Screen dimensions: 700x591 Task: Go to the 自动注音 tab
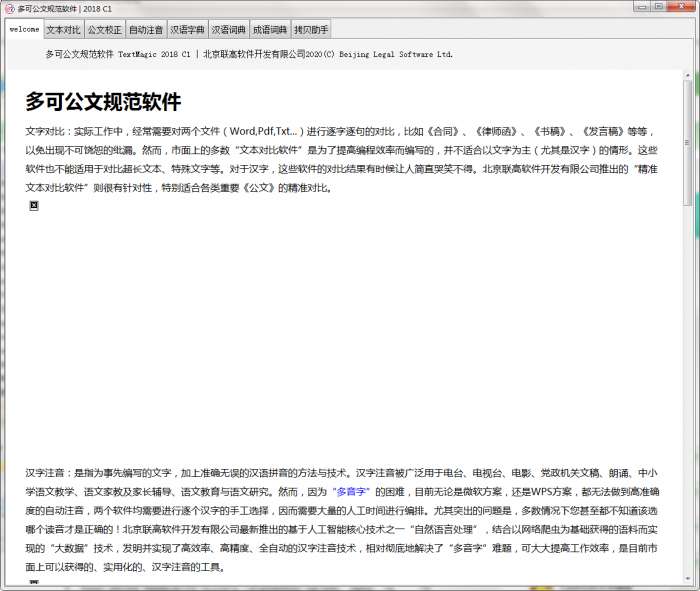[x=145, y=30]
